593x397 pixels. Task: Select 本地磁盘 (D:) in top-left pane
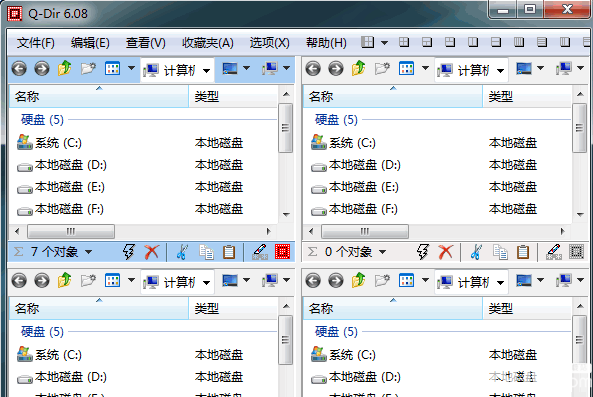pos(62,165)
